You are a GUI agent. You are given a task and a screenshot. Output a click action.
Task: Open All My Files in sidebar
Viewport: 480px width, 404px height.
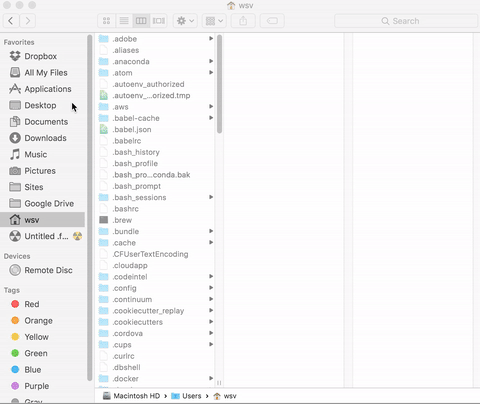click(42, 73)
